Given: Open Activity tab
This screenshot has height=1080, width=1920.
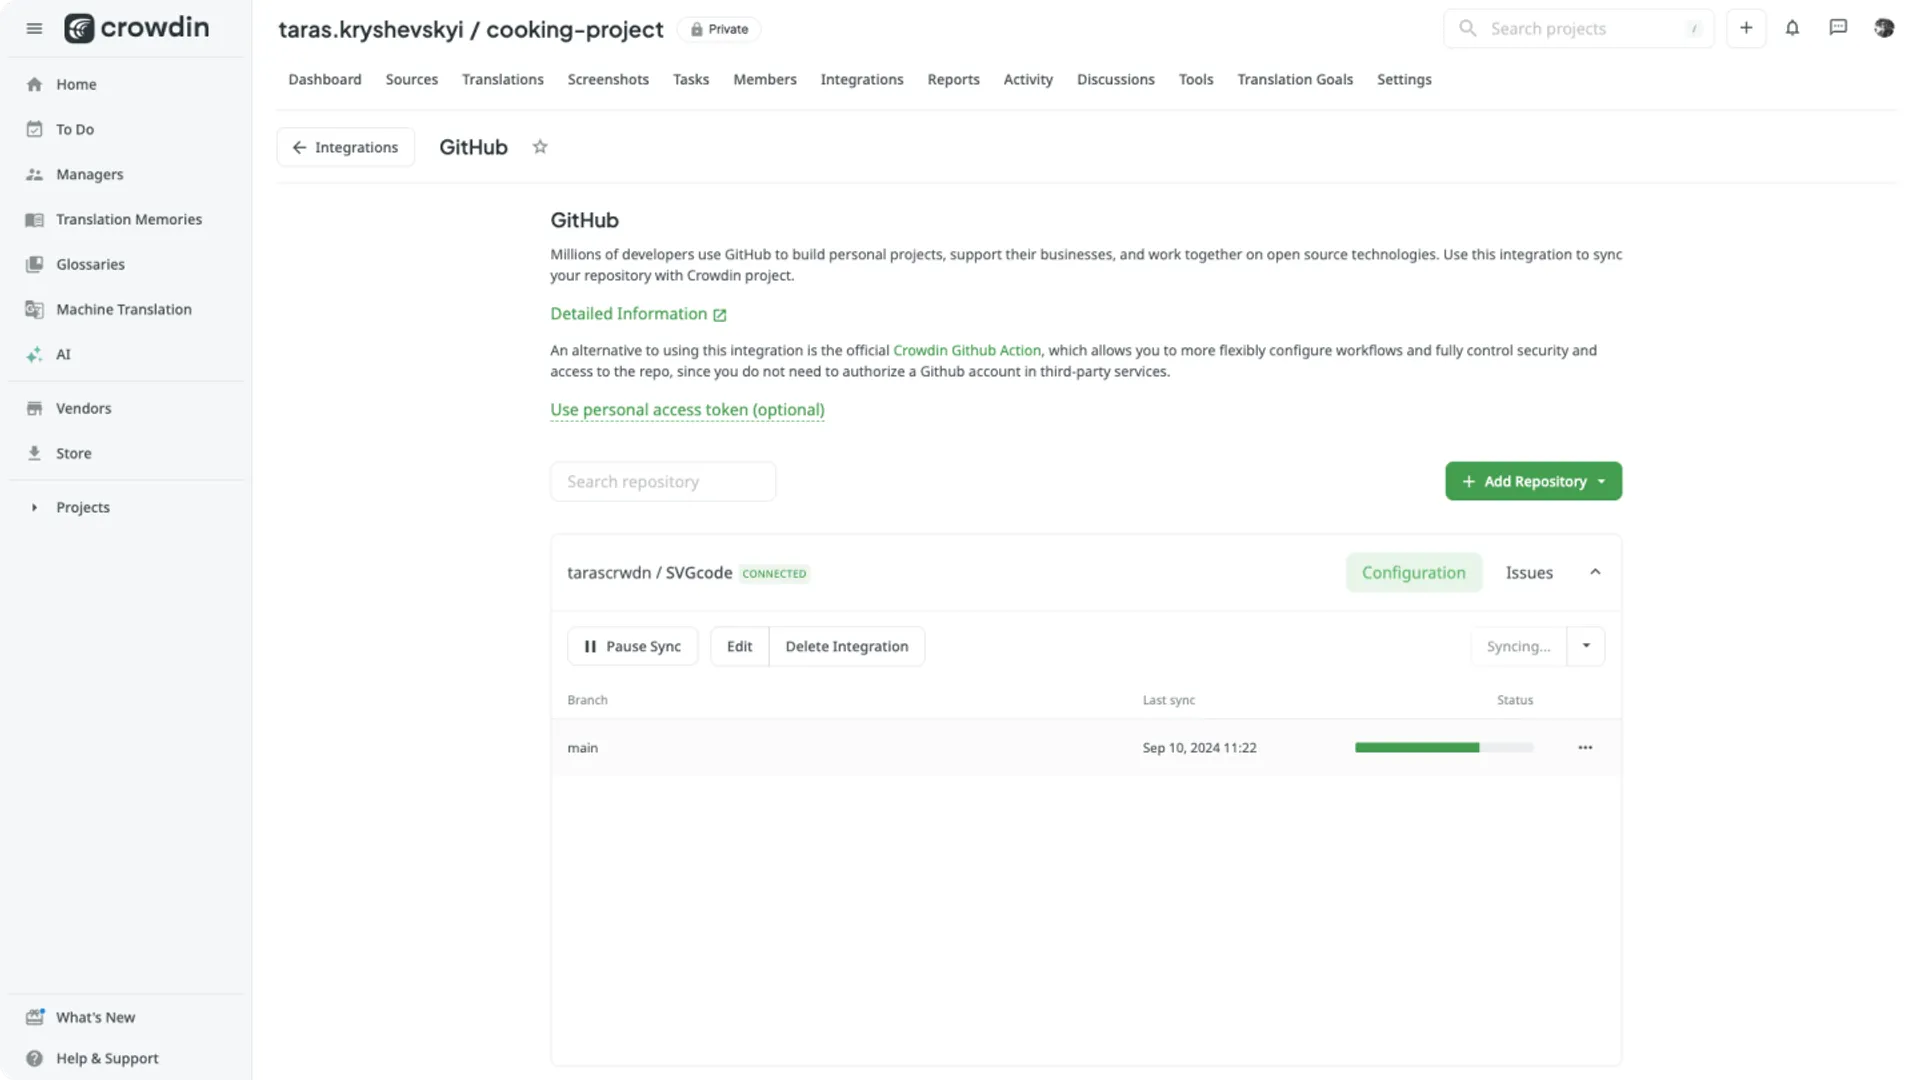Looking at the screenshot, I should [1028, 79].
